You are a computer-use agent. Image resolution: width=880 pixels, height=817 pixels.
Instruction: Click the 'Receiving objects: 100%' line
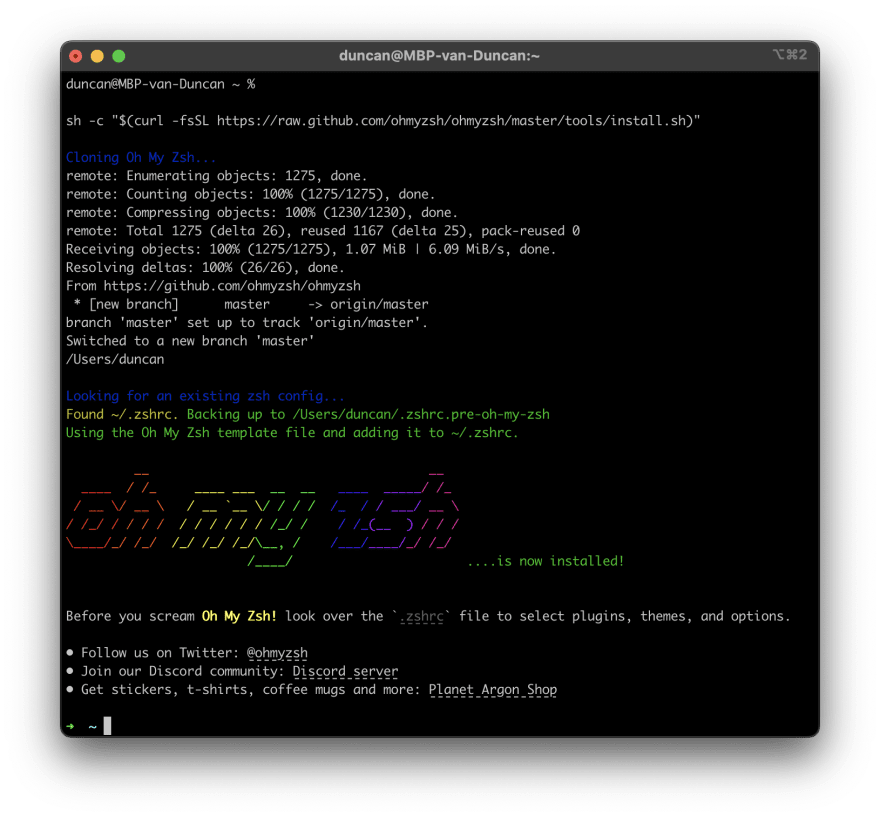[311, 249]
